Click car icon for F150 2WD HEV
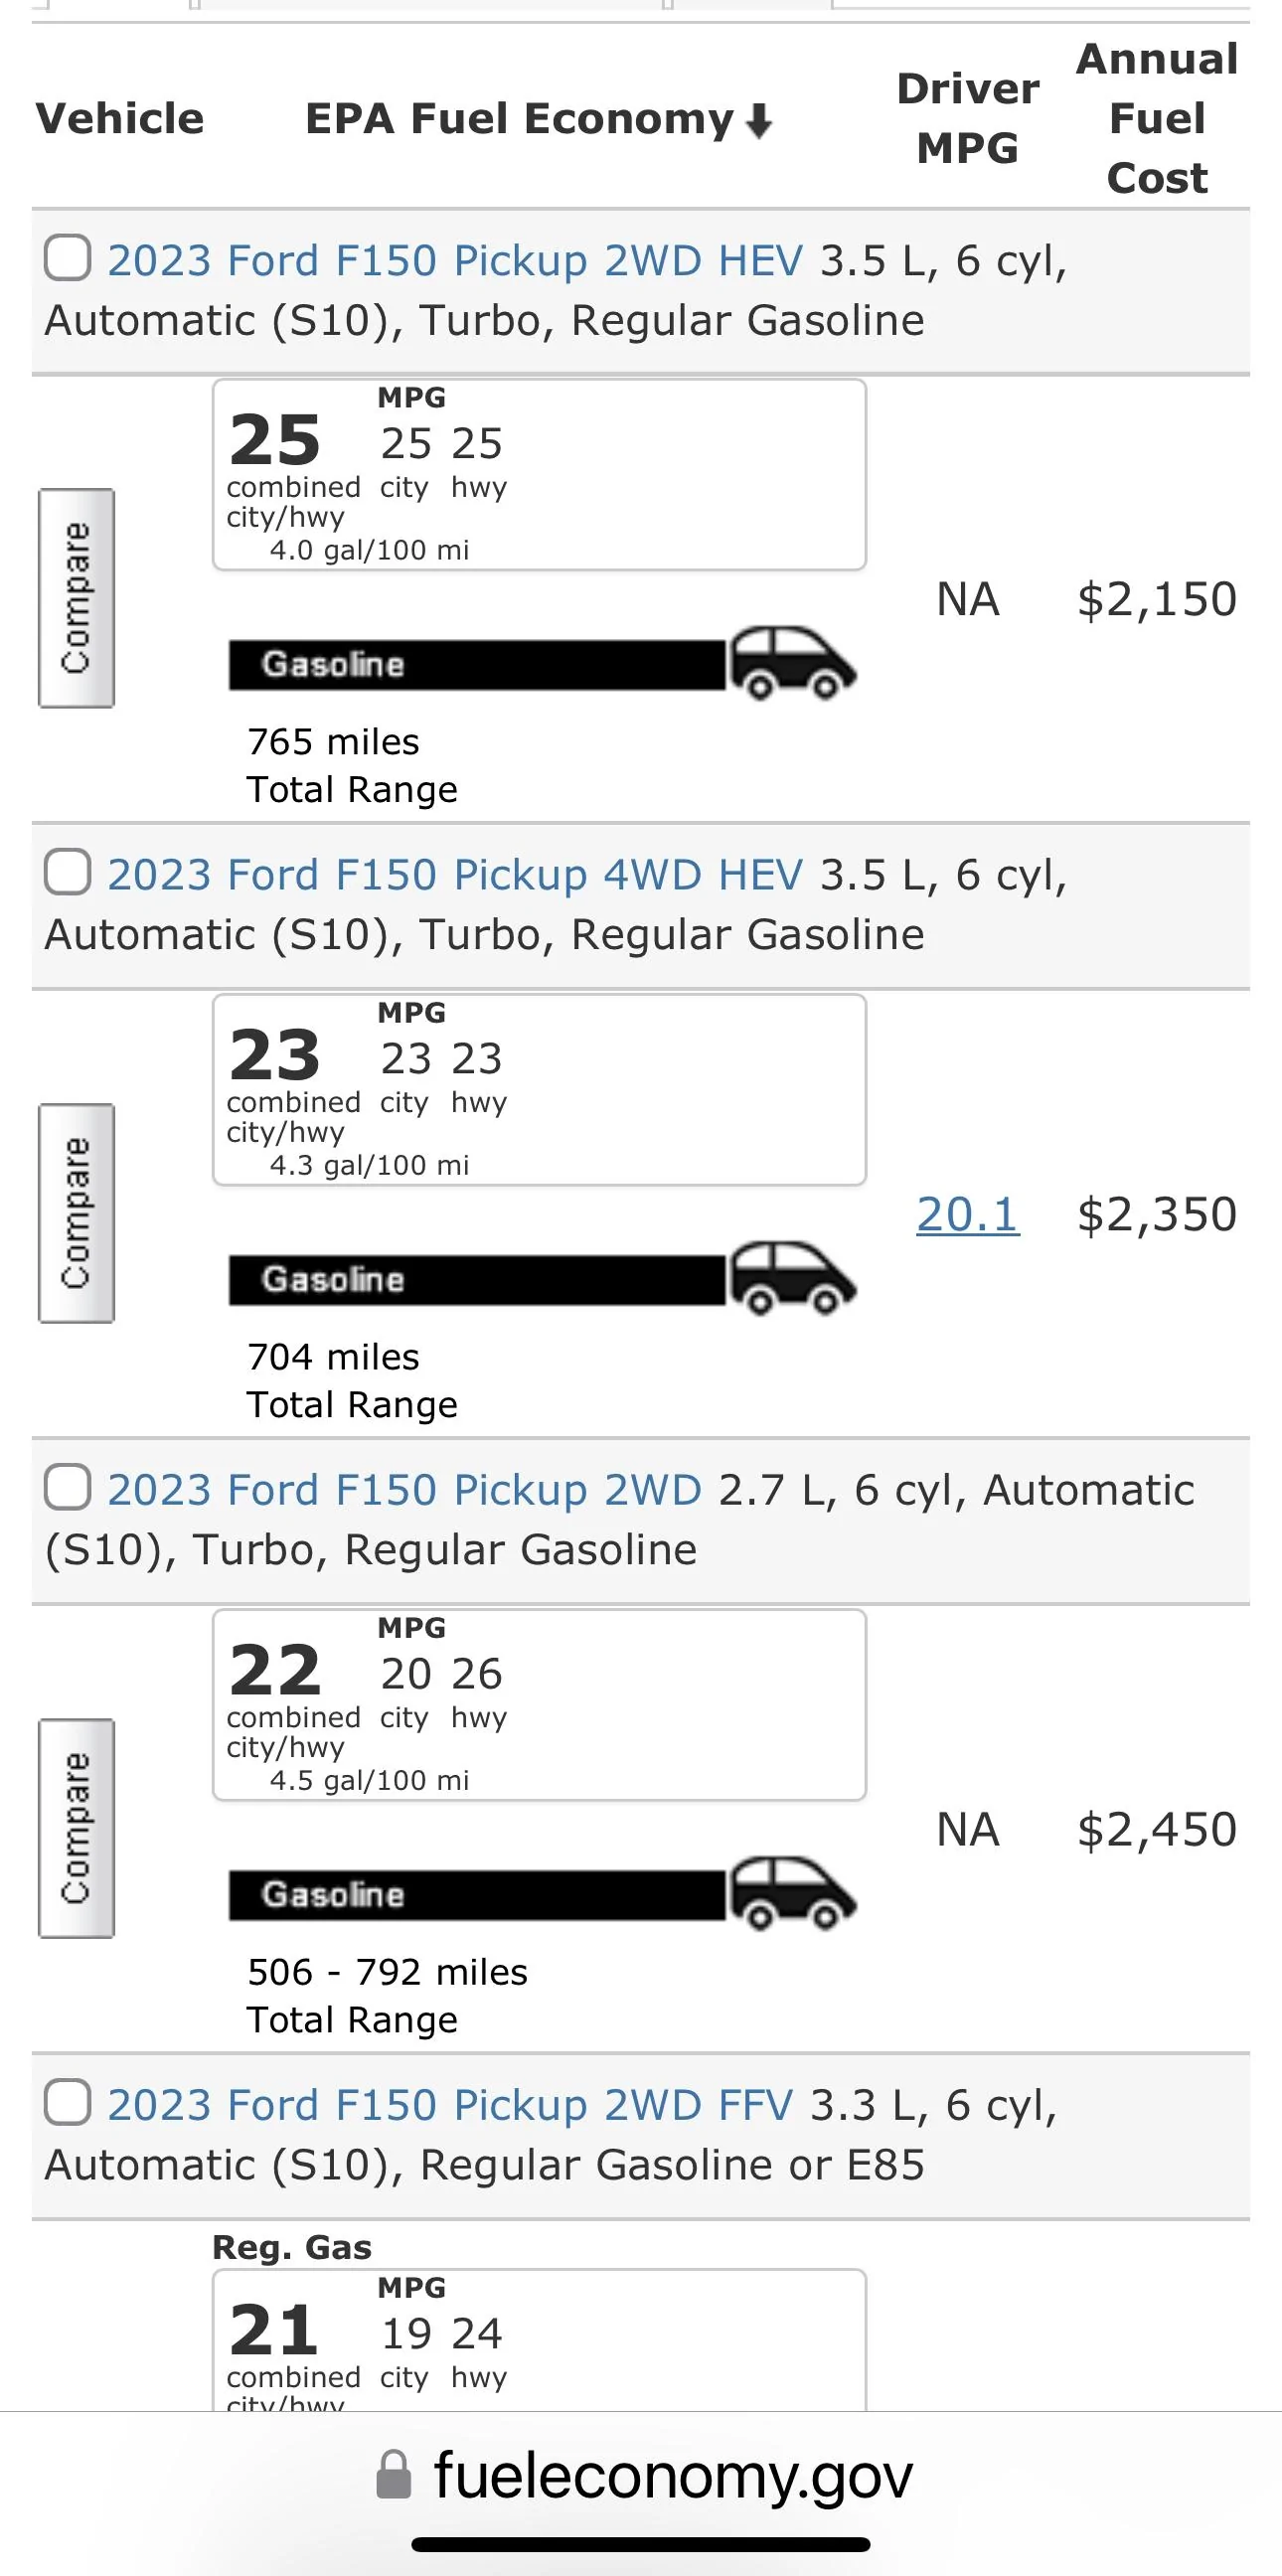The image size is (1282, 2576). coord(792,663)
